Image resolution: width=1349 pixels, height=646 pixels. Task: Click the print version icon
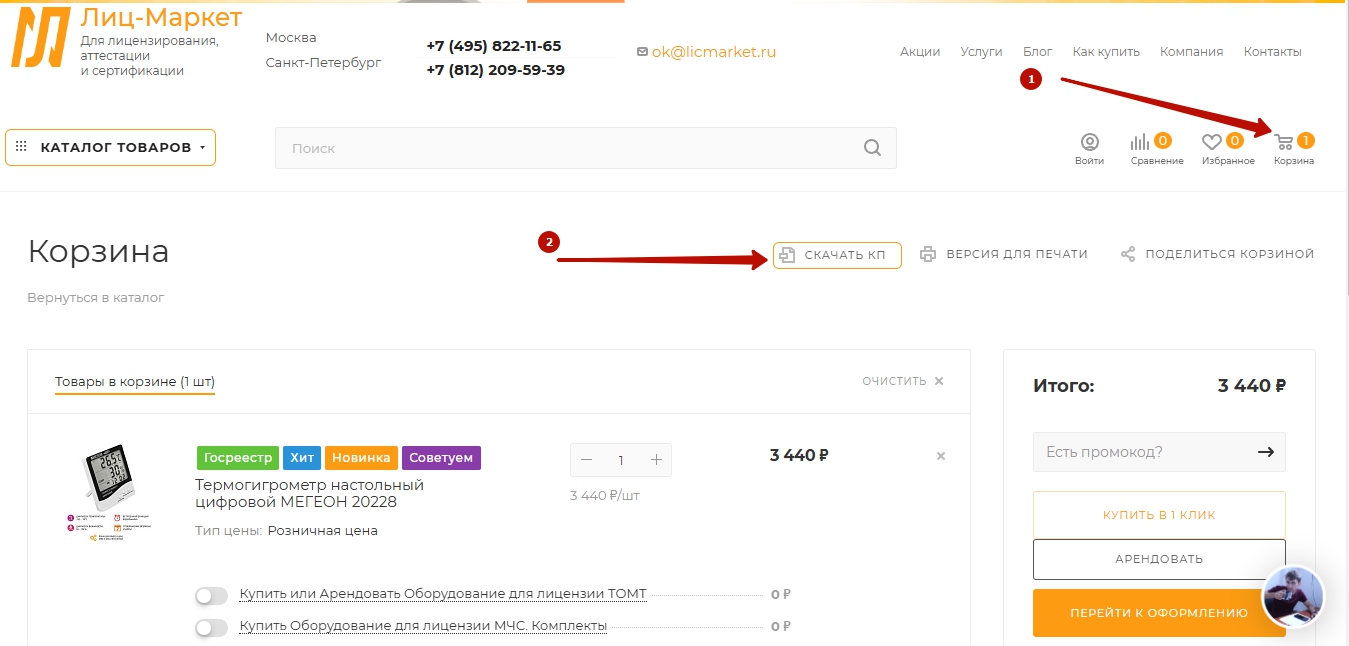click(928, 254)
